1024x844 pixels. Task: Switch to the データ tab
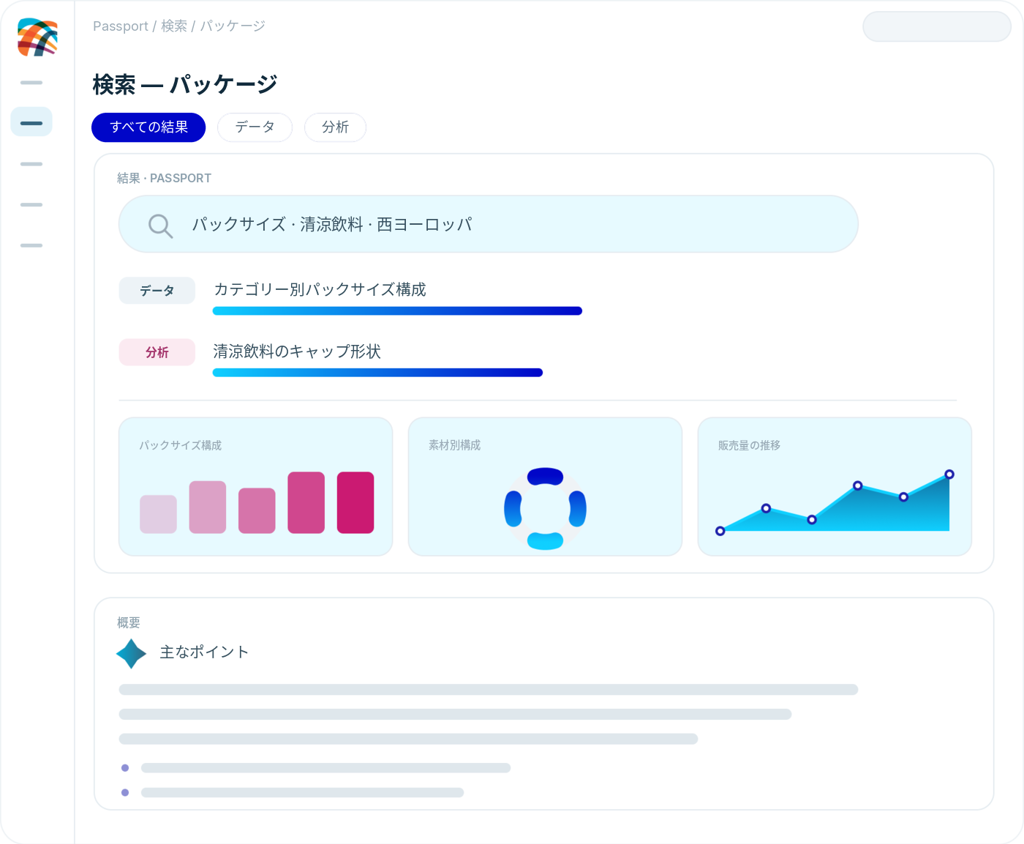(255, 127)
